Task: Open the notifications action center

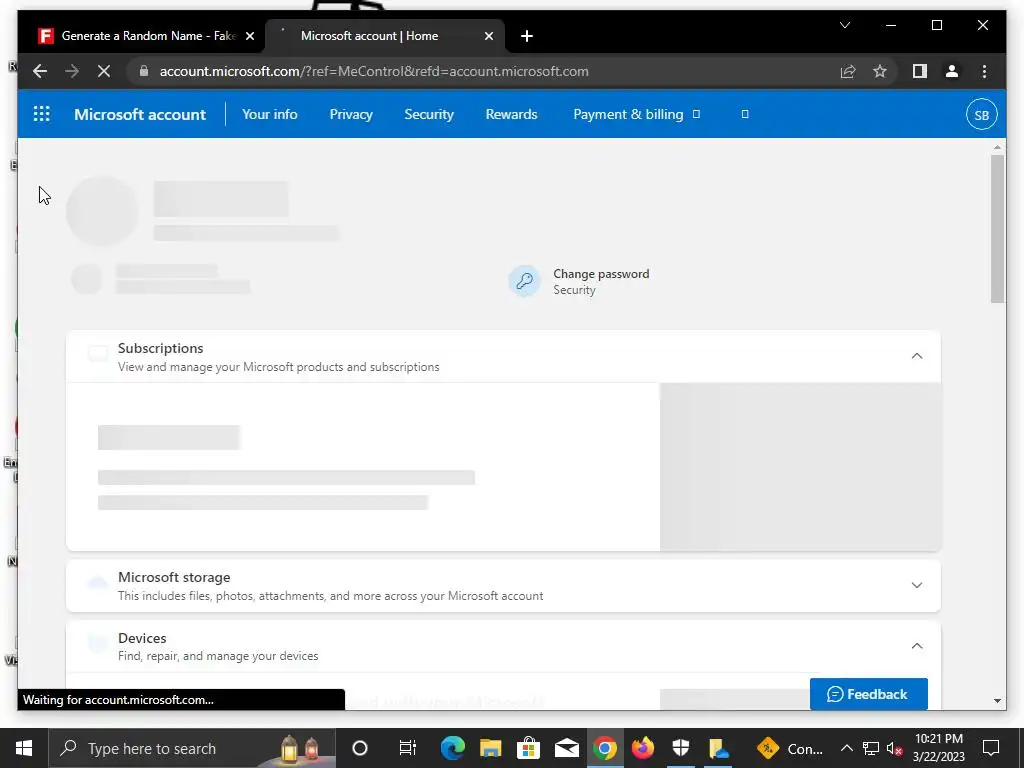Action: coord(991,748)
